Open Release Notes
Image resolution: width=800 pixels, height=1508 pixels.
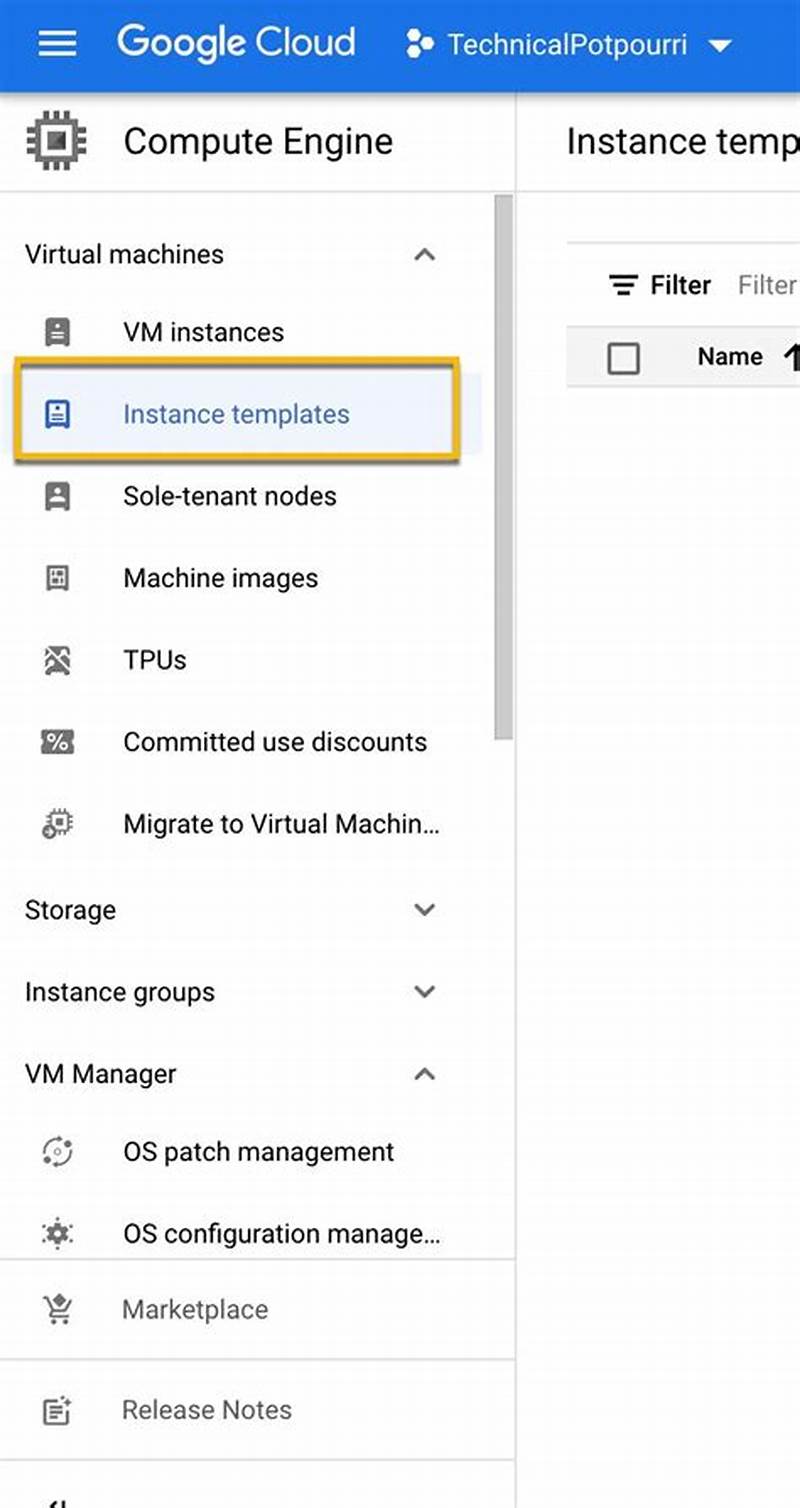coord(206,1410)
